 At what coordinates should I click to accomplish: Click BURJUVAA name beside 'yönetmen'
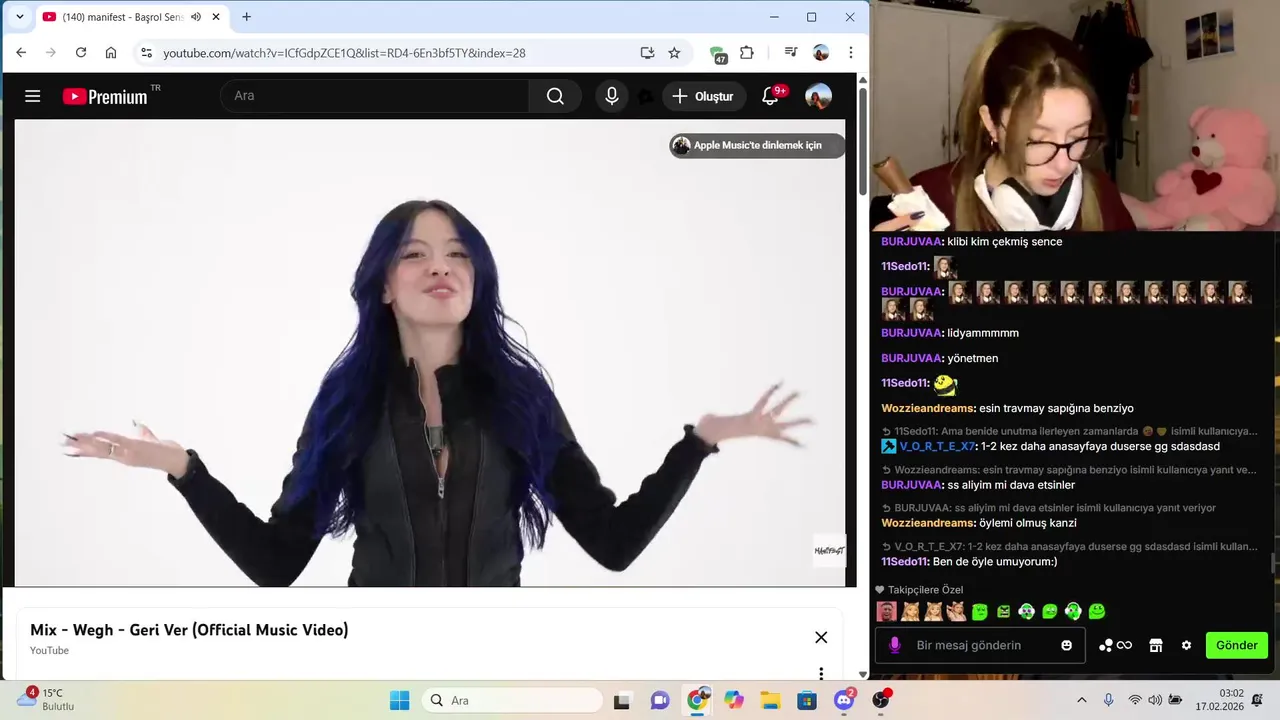pos(911,358)
